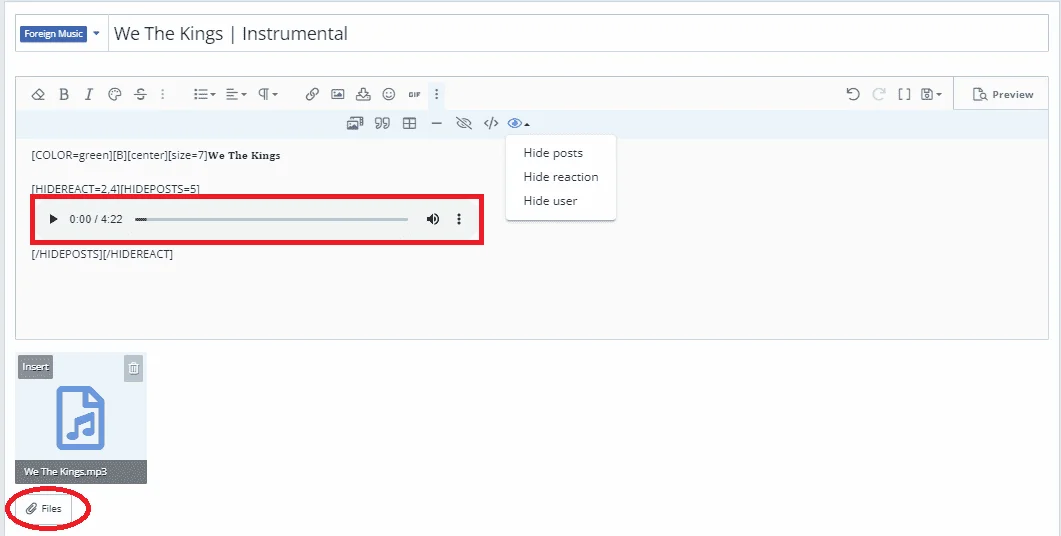Play the audio track
This screenshot has width=1061, height=536.
click(53, 219)
